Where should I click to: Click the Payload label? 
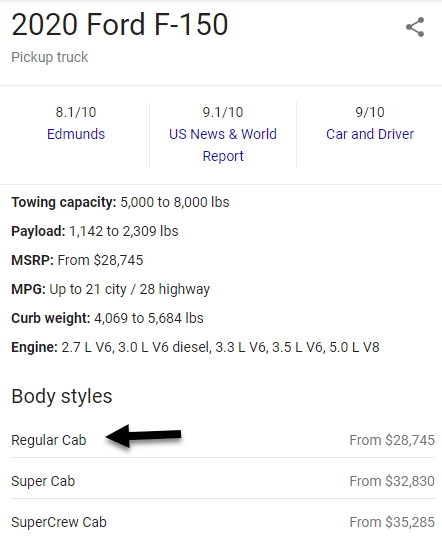(x=38, y=231)
